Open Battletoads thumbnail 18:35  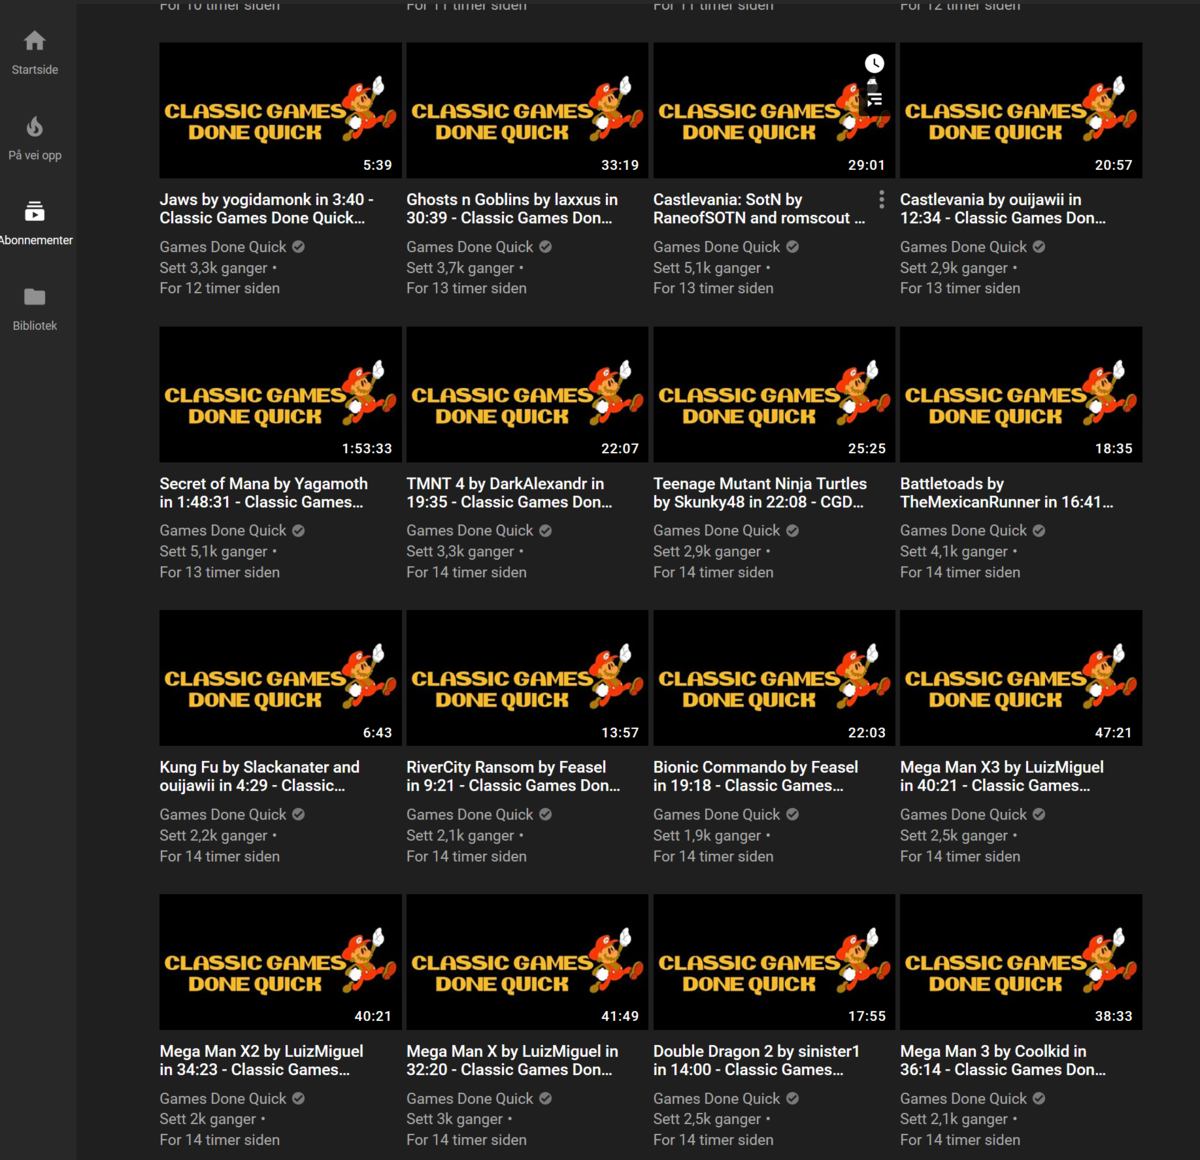tap(1021, 395)
